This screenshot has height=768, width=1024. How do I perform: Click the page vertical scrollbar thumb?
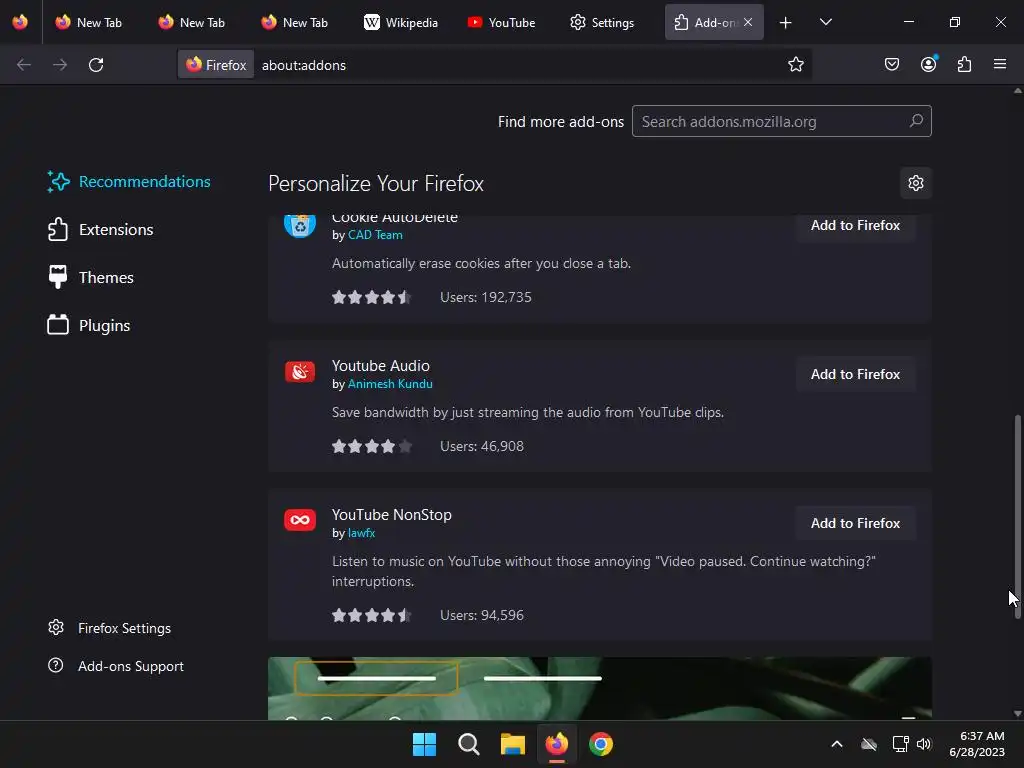pos(1017,516)
